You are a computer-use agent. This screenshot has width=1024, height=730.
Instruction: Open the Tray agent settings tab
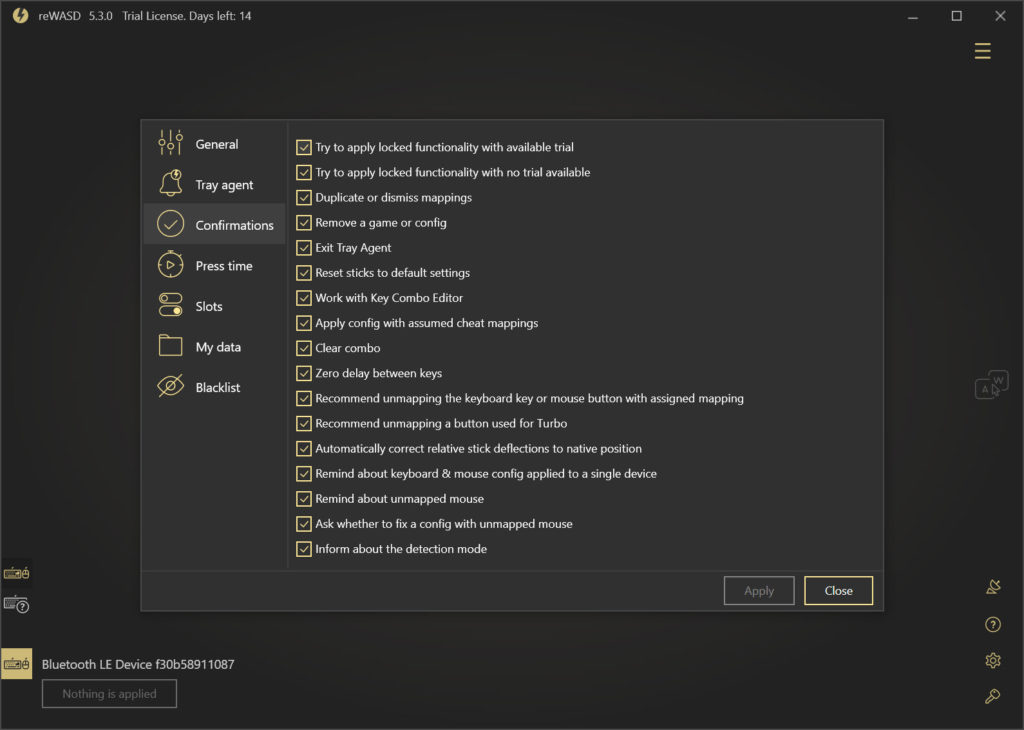pos(214,184)
